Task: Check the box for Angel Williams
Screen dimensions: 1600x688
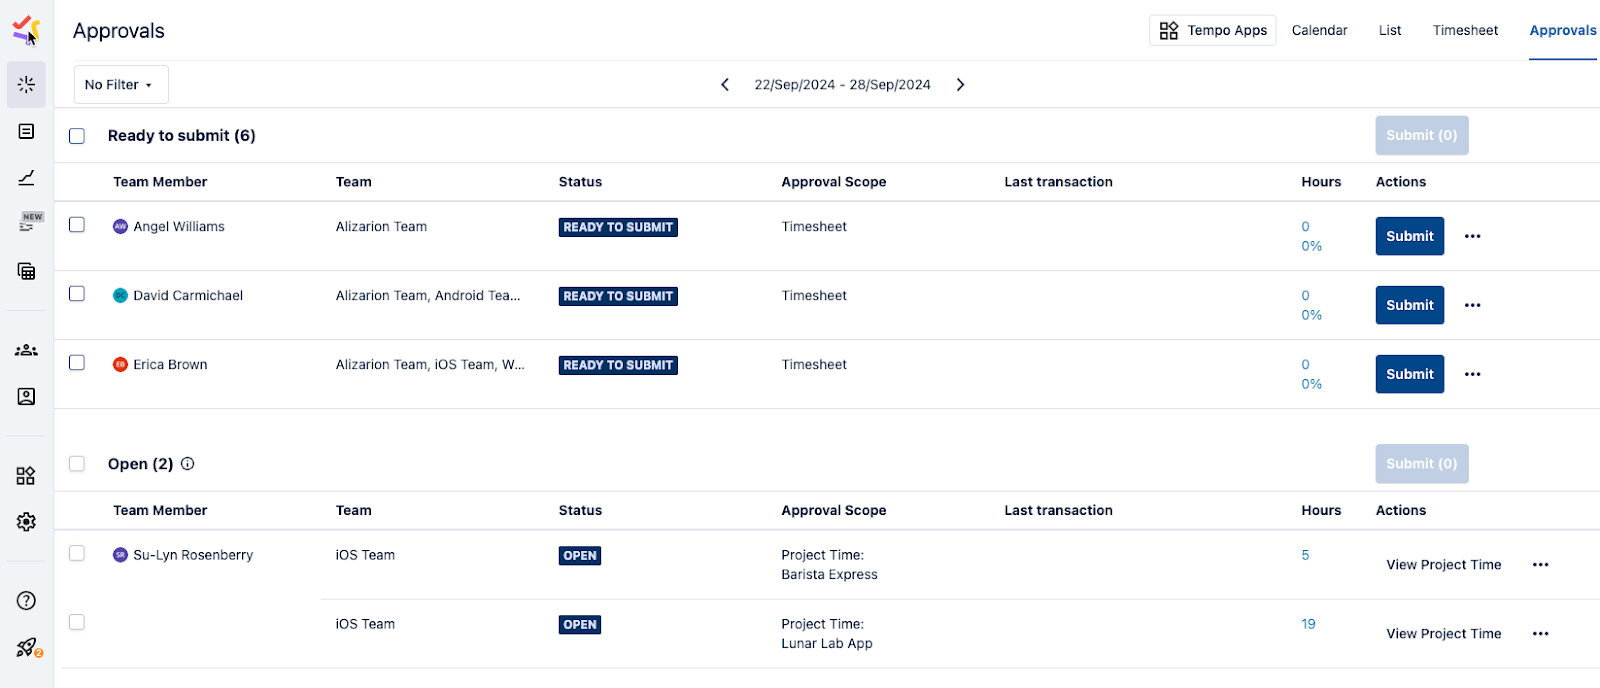Action: point(77,225)
